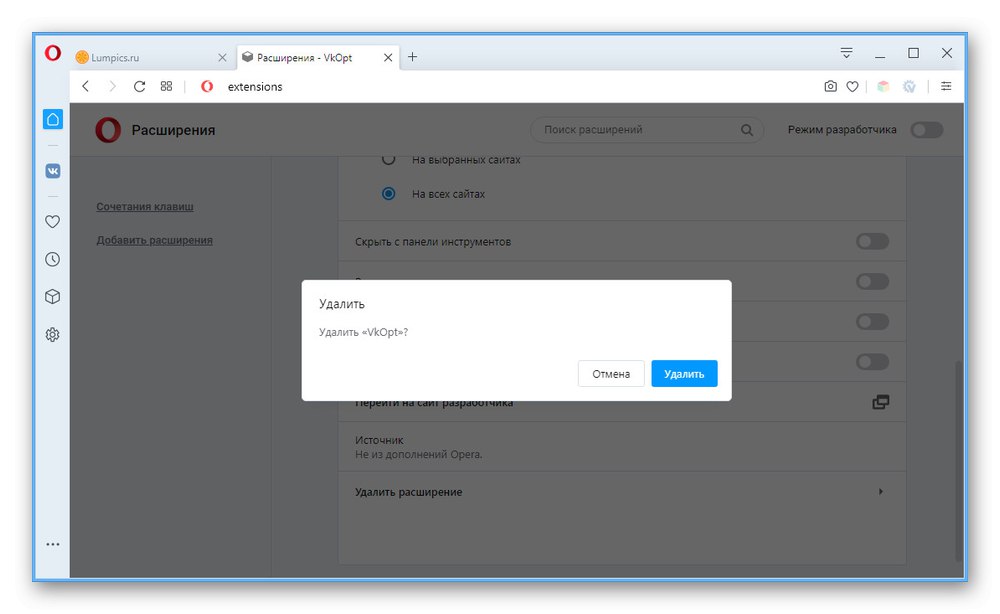Select На выбранных сайтах radio button
This screenshot has height=614, width=1000.
coord(388,159)
